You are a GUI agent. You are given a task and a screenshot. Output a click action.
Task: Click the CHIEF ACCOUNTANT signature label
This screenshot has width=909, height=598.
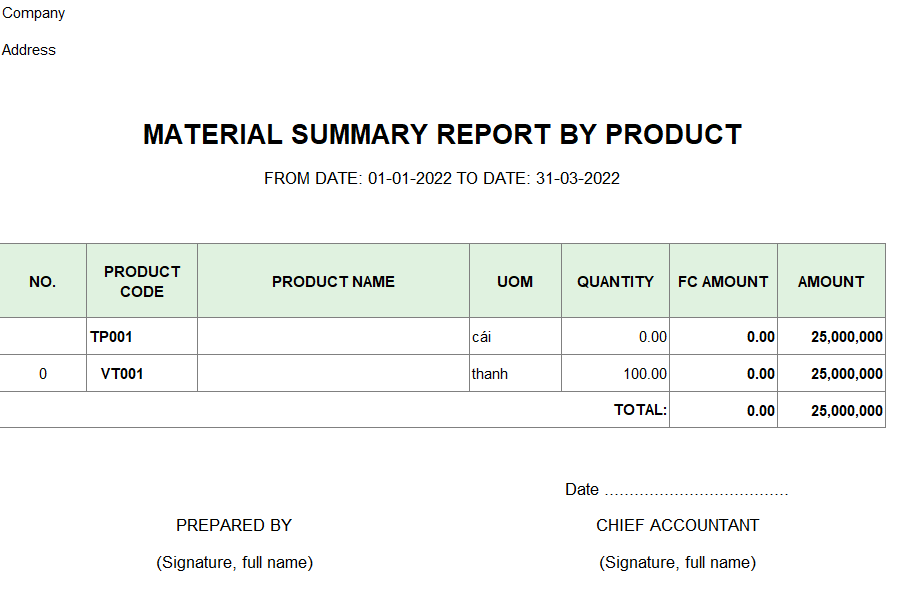pyautogui.click(x=678, y=525)
